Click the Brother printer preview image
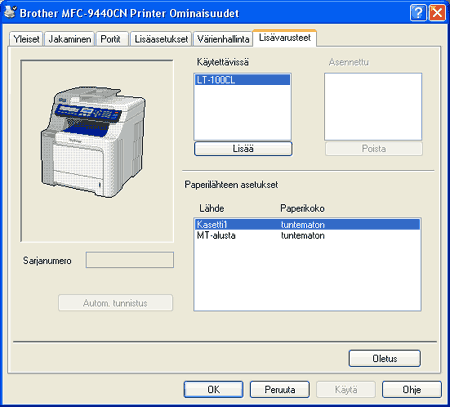The height and width of the screenshot is (407, 450). click(94, 141)
